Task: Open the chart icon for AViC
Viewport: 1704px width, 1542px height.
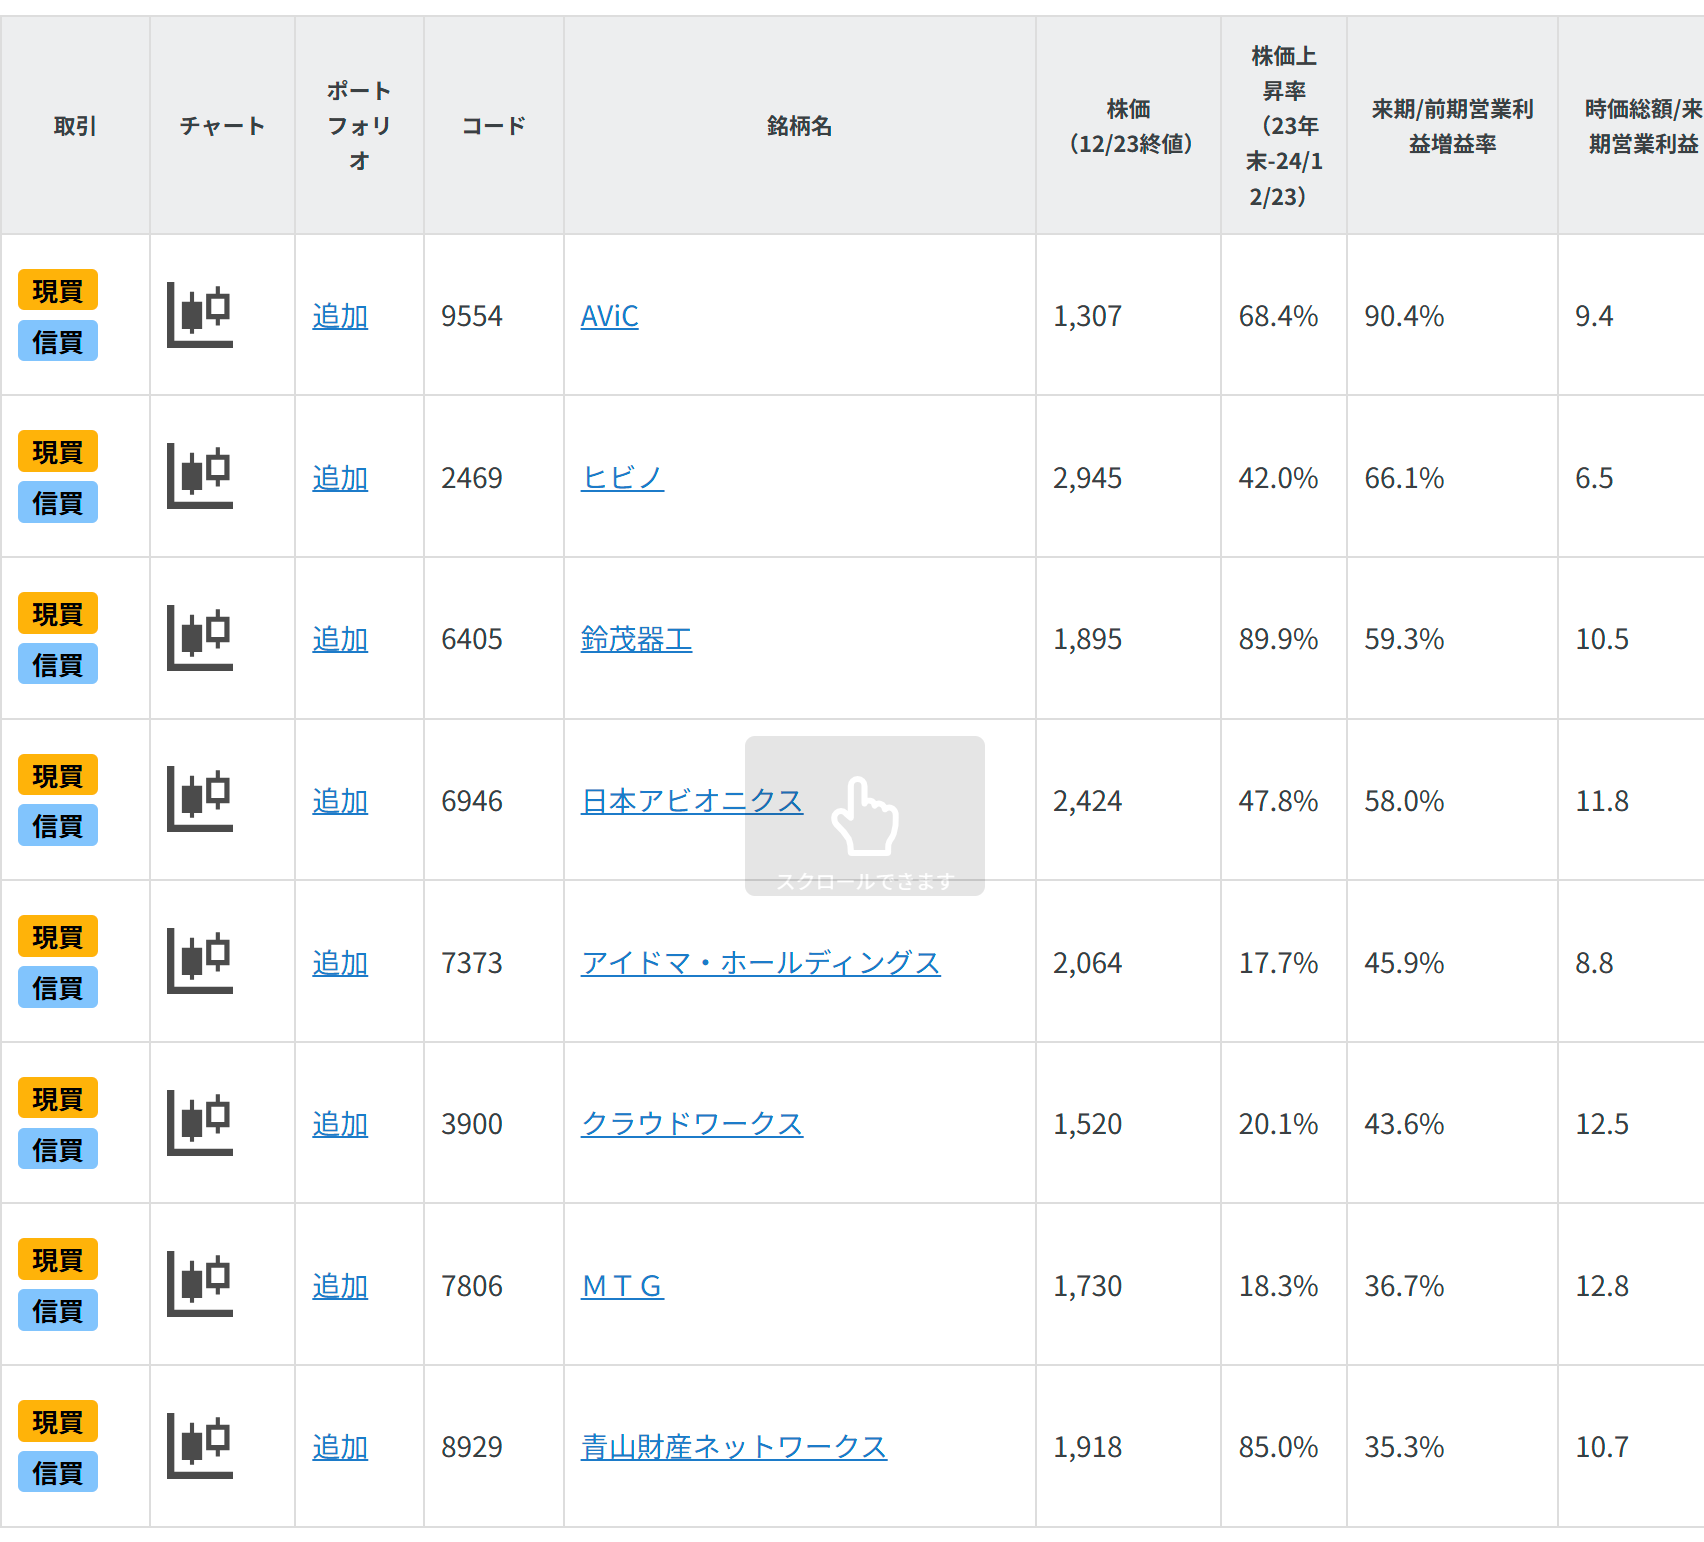Action: [200, 315]
